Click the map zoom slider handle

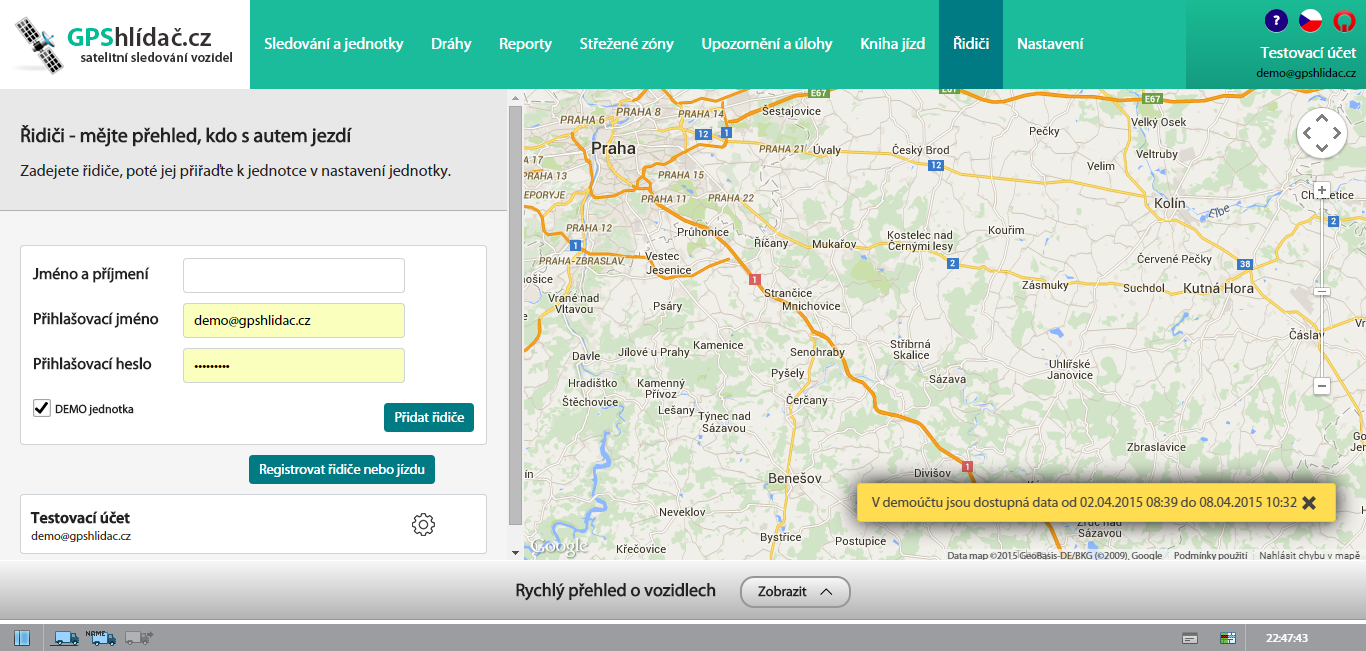(x=1322, y=291)
